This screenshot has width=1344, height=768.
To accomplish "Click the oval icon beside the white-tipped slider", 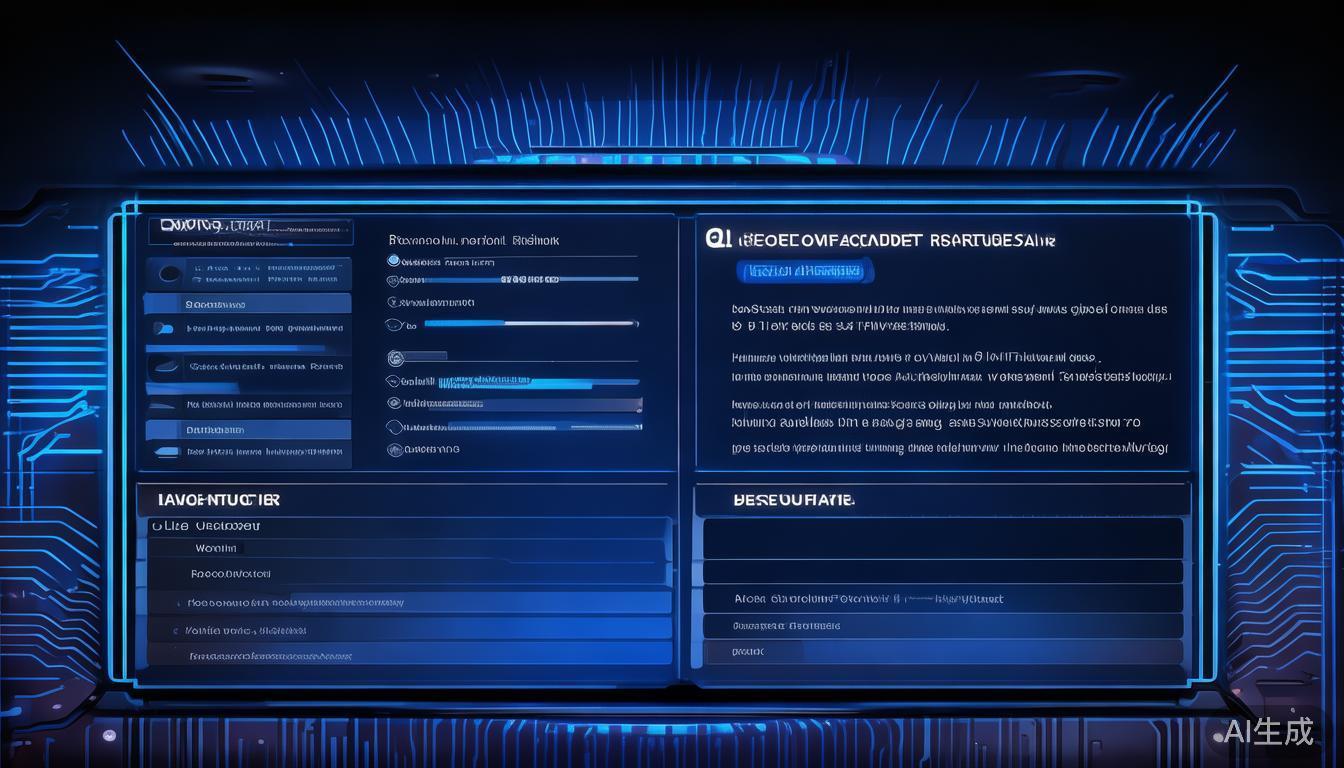I will tap(394, 324).
